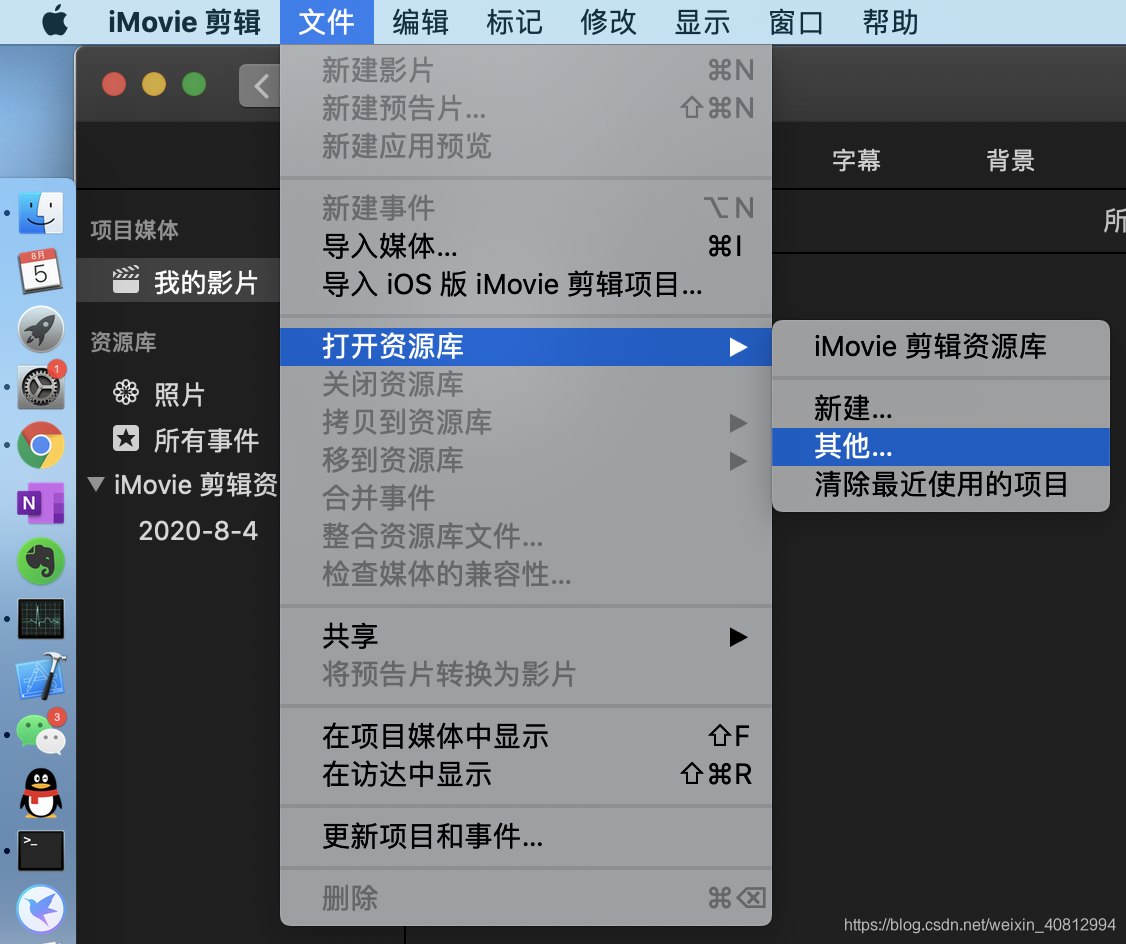Open the 帮助 menu

[x=890, y=22]
